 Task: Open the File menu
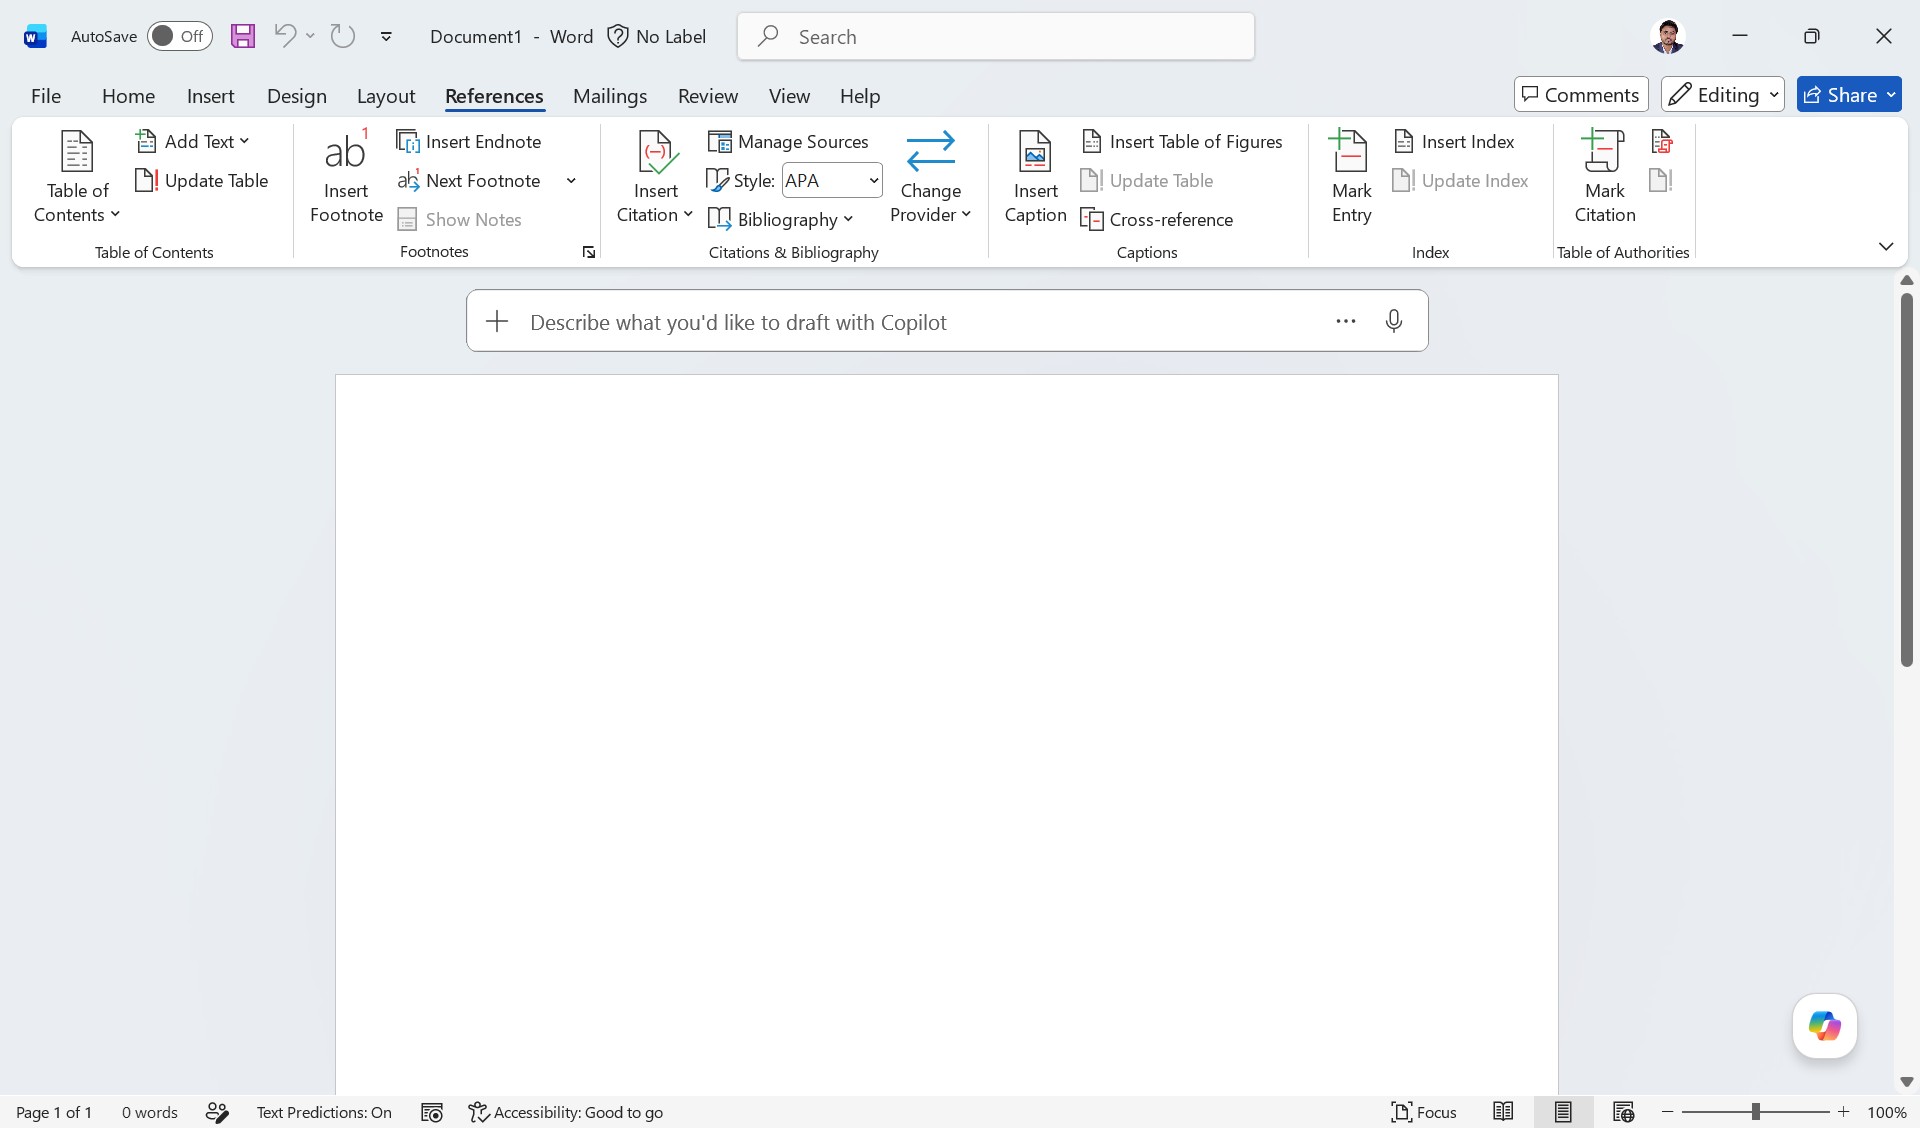point(46,95)
